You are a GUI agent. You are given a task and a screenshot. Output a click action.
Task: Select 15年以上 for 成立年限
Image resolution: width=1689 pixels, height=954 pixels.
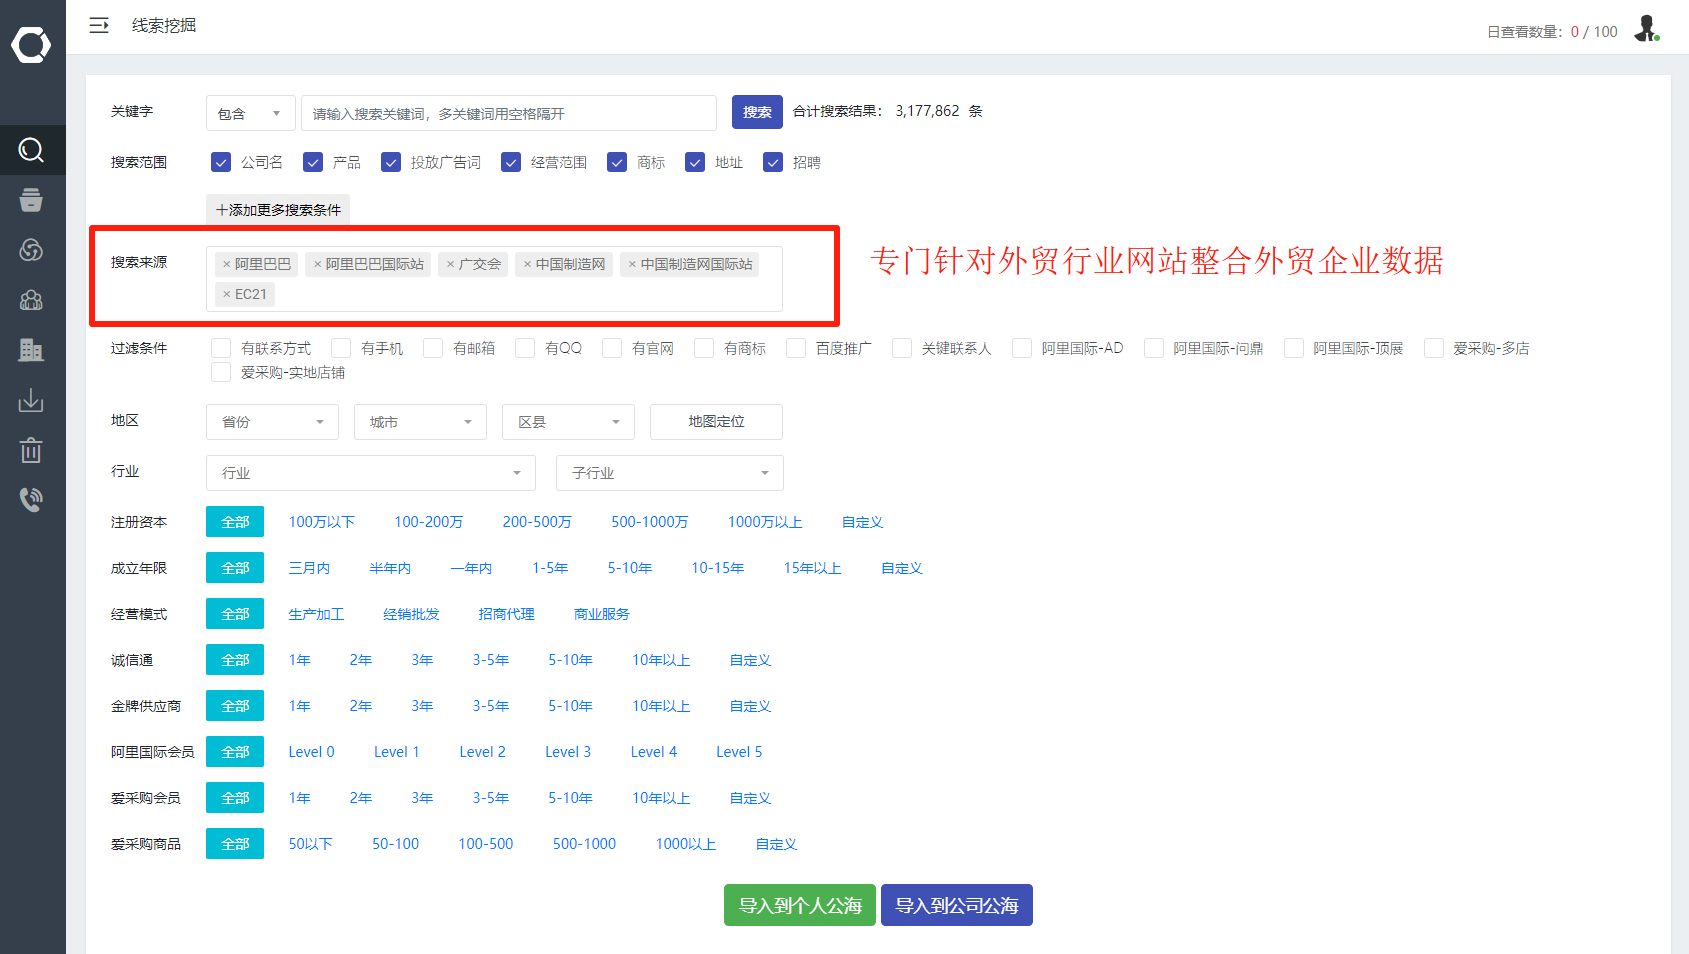[x=812, y=568]
